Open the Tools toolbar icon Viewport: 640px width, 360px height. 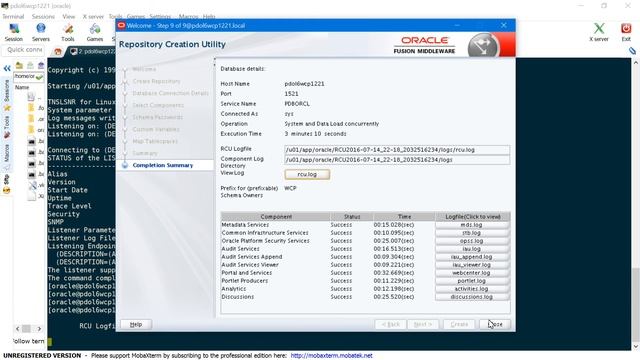(68, 32)
